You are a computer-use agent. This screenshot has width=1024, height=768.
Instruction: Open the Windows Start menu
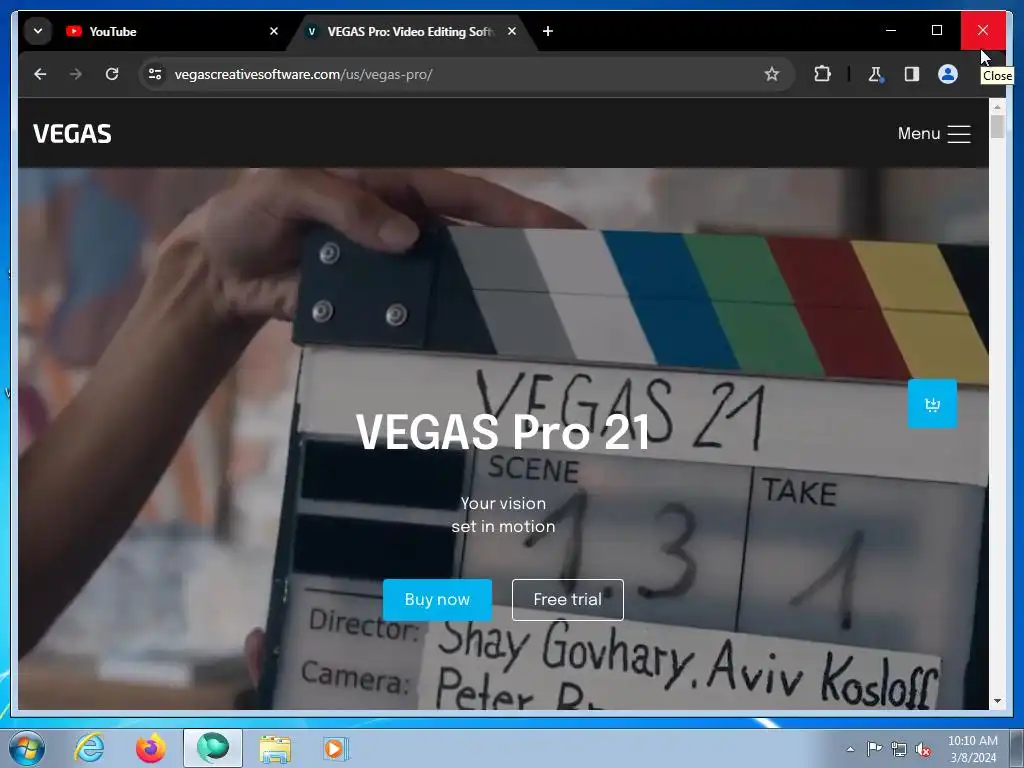pos(26,748)
